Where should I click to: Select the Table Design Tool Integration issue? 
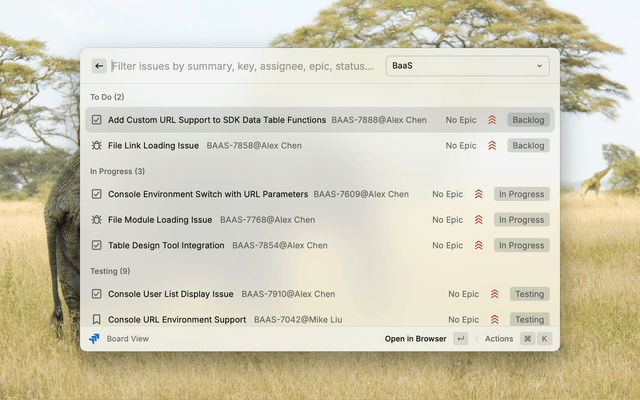pyautogui.click(x=166, y=245)
